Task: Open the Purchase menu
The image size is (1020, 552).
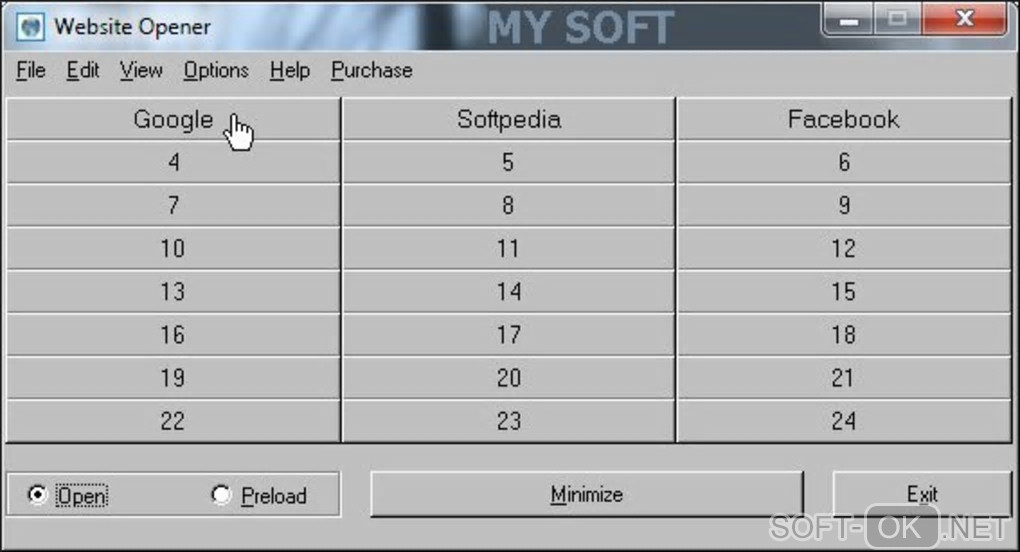Action: pos(372,71)
